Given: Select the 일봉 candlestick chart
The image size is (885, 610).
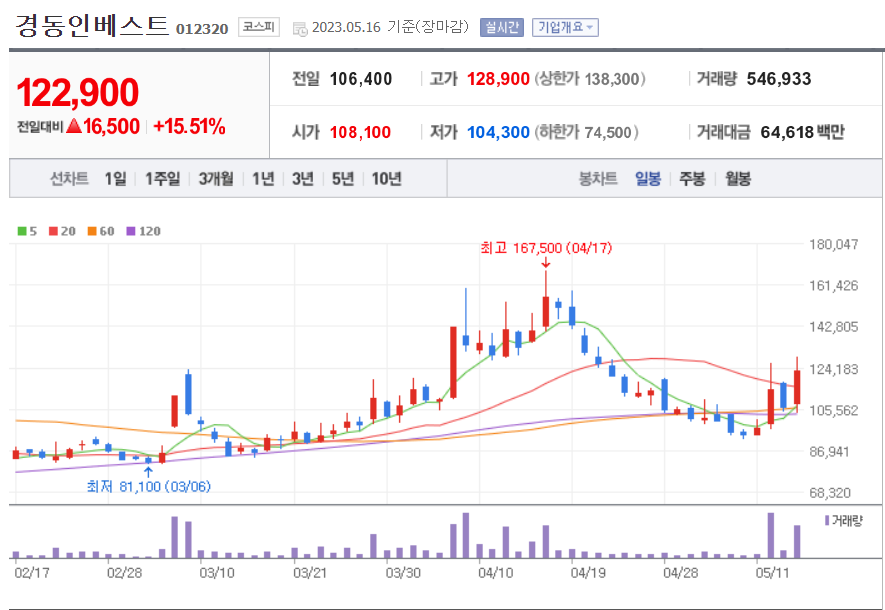Looking at the screenshot, I should (x=647, y=179).
